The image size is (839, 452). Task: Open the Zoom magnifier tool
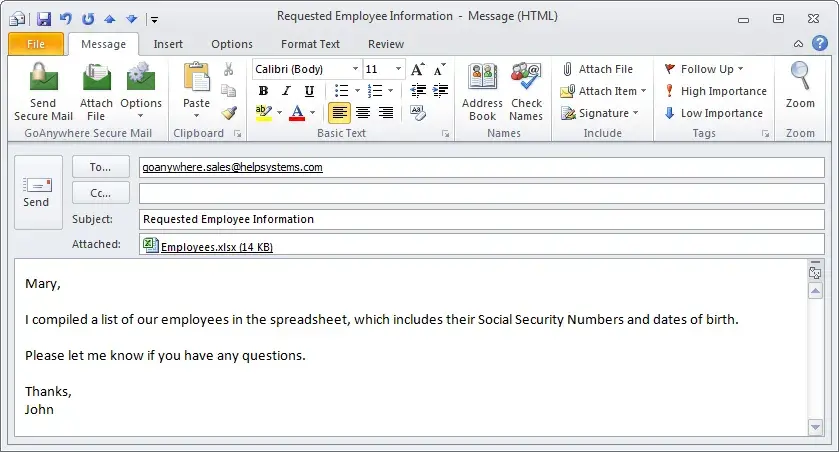click(800, 78)
